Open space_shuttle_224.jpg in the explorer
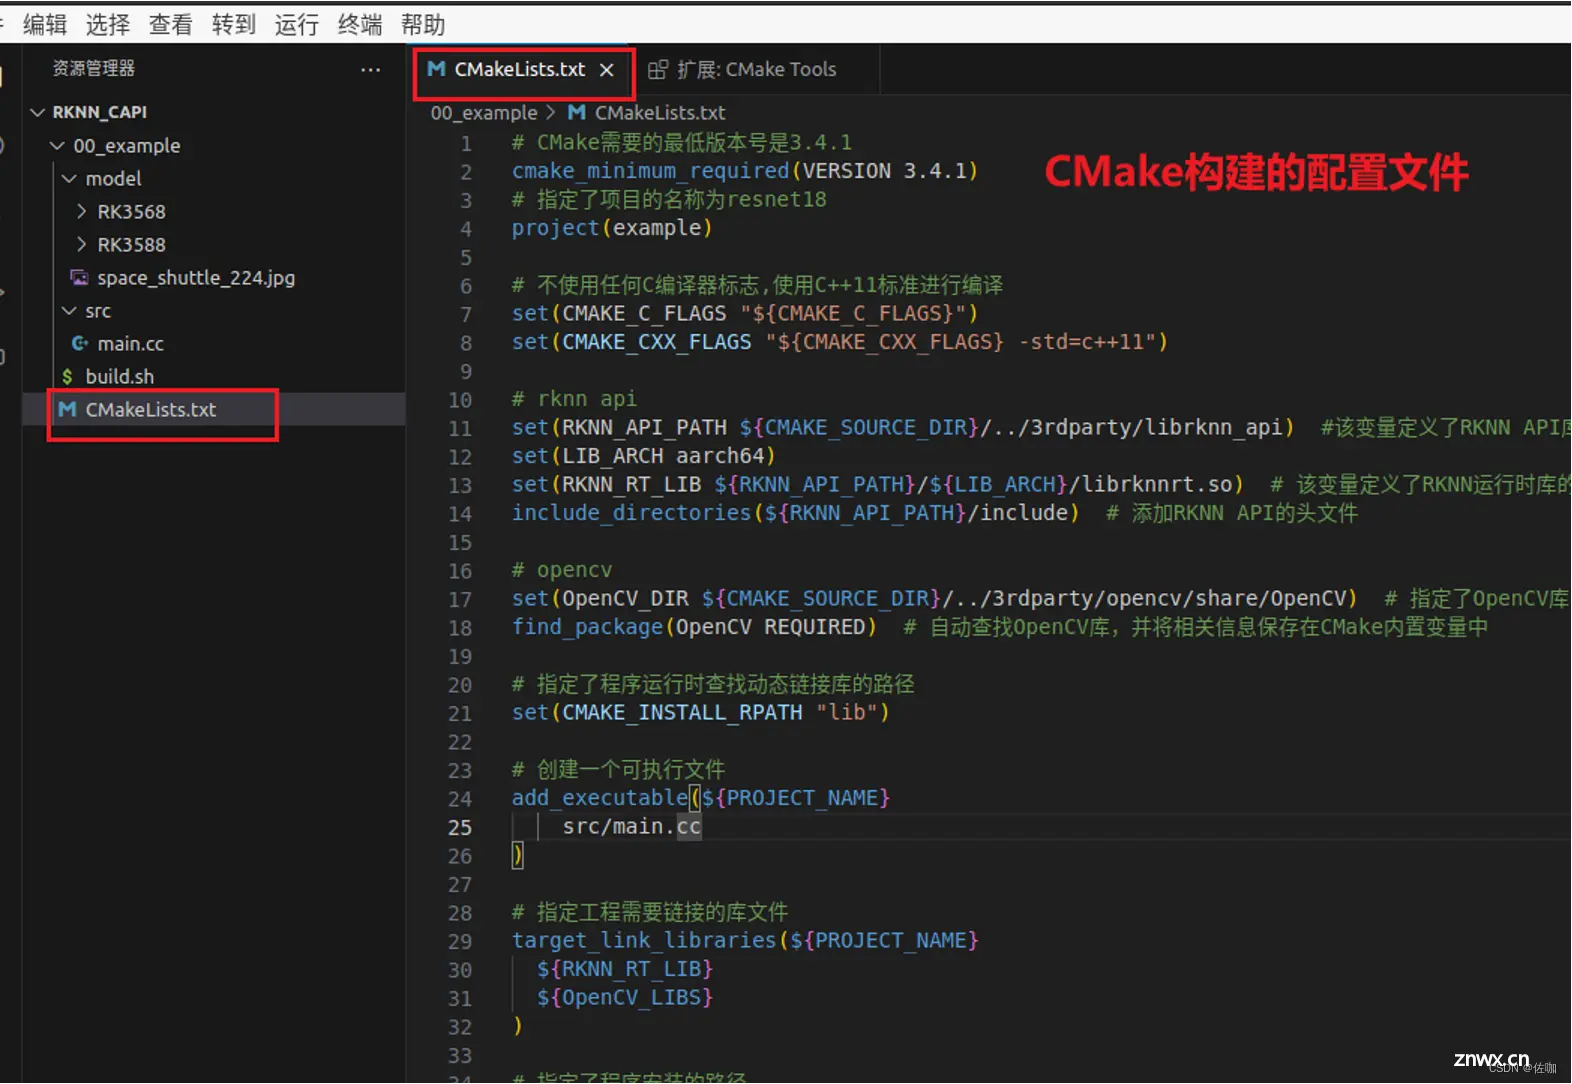 (196, 277)
